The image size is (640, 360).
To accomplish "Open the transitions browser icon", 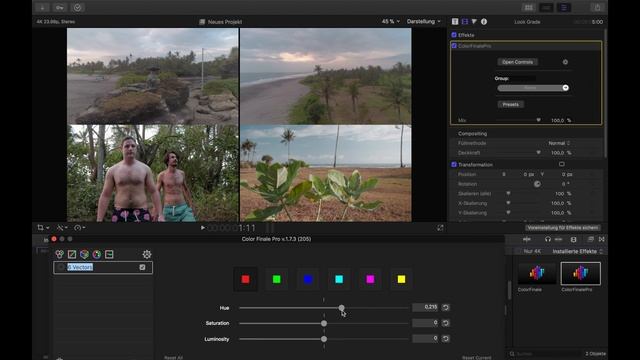I will pyautogui.click(x=602, y=239).
